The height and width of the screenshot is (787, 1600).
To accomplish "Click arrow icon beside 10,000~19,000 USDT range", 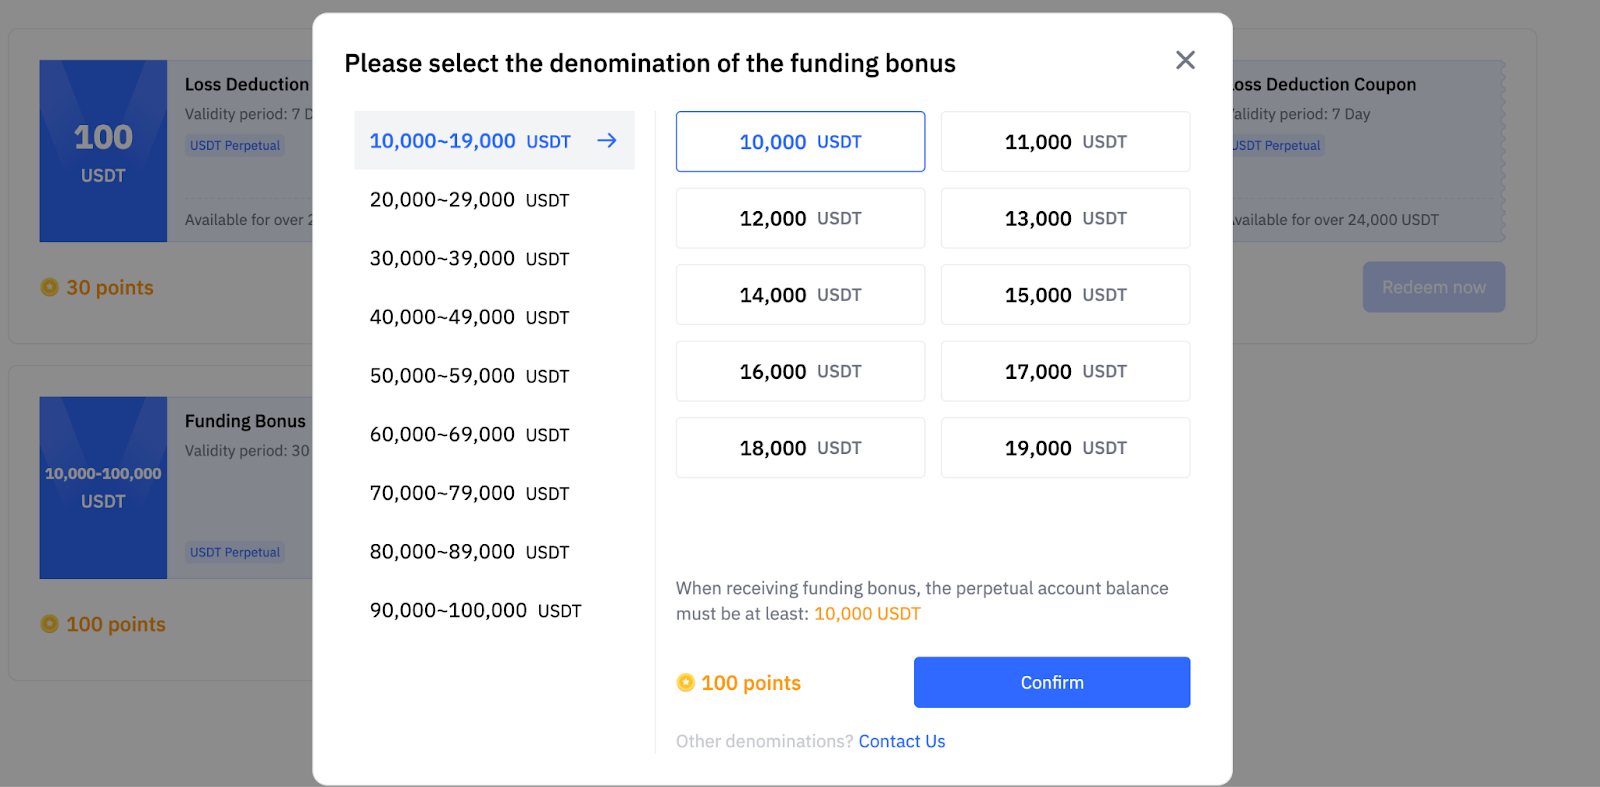I will (607, 141).
